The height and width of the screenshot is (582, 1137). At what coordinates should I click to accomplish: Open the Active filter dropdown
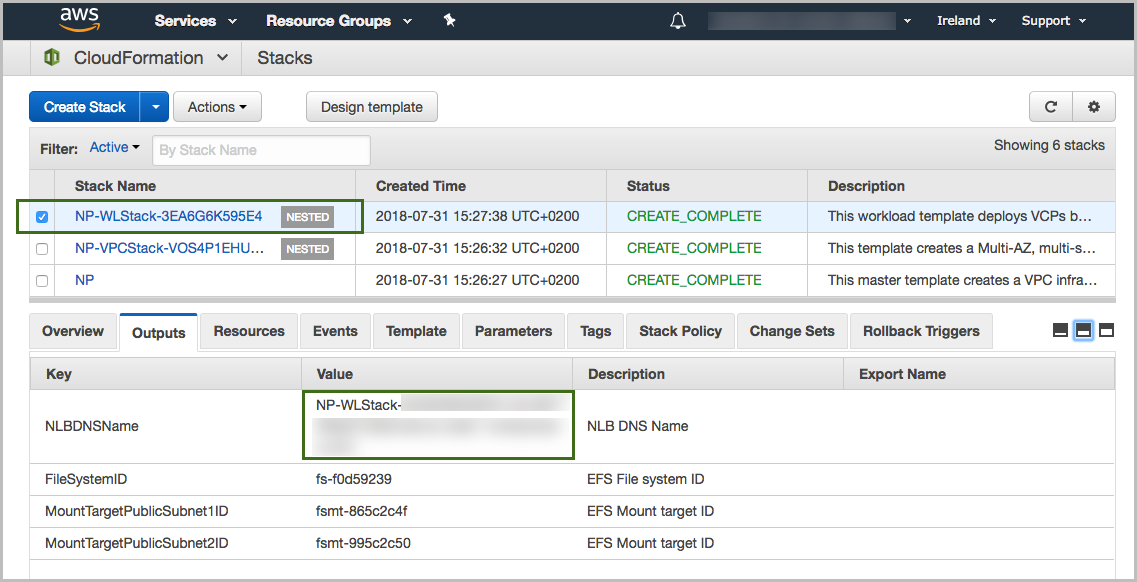[115, 147]
